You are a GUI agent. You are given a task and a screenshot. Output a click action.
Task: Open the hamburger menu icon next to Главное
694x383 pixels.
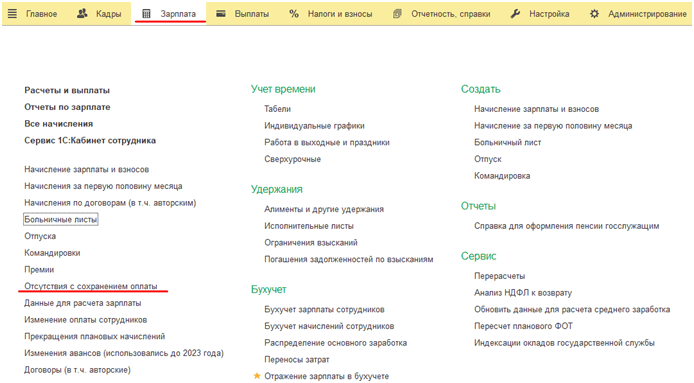[x=12, y=14]
